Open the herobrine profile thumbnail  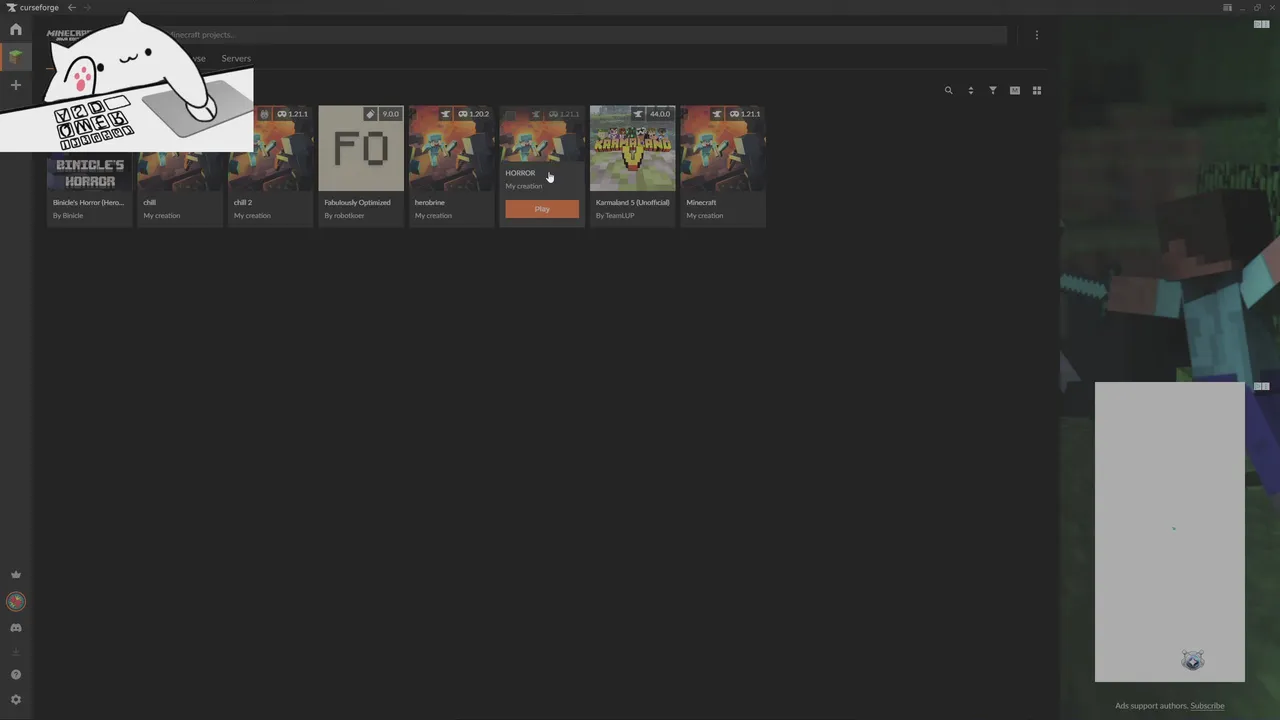pyautogui.click(x=451, y=148)
